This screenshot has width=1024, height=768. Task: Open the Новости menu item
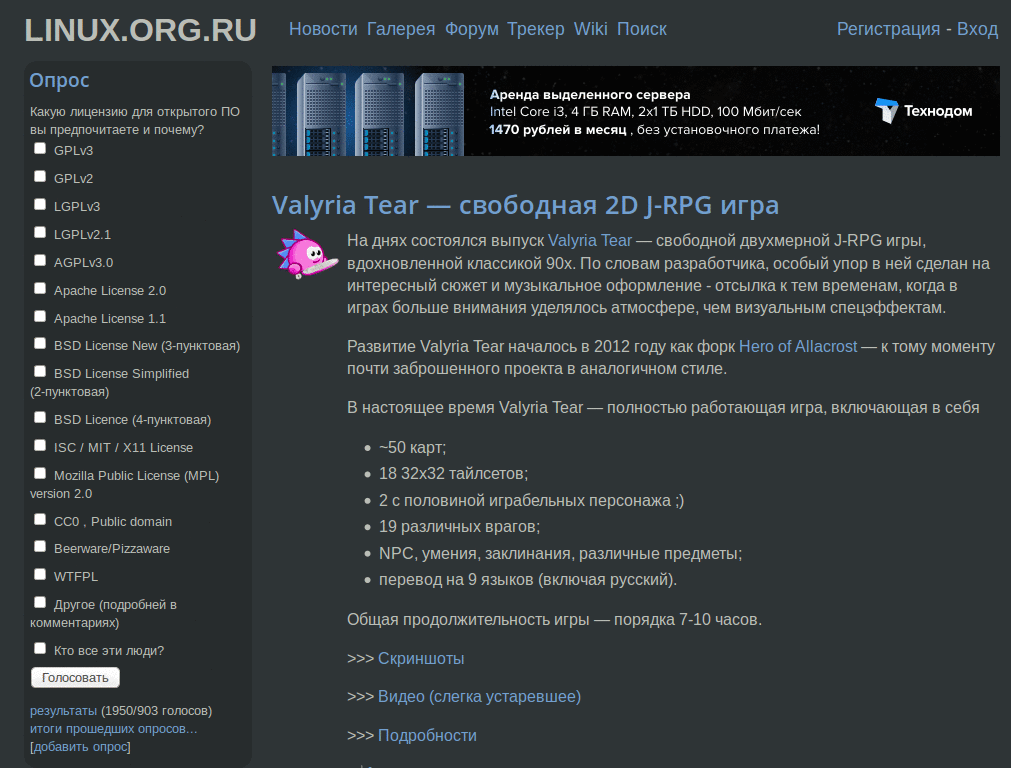[x=323, y=29]
